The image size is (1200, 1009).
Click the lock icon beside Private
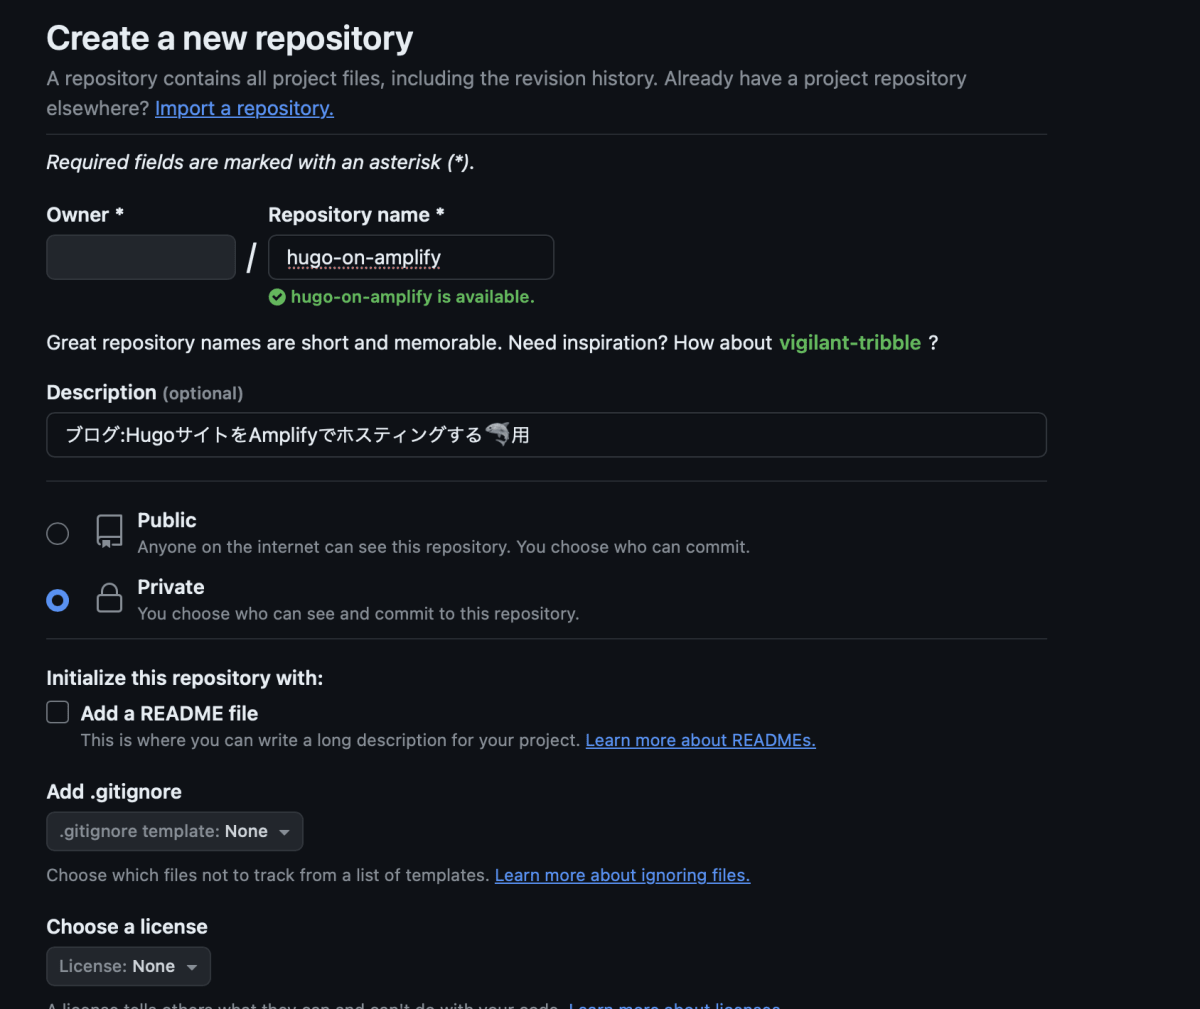click(109, 598)
